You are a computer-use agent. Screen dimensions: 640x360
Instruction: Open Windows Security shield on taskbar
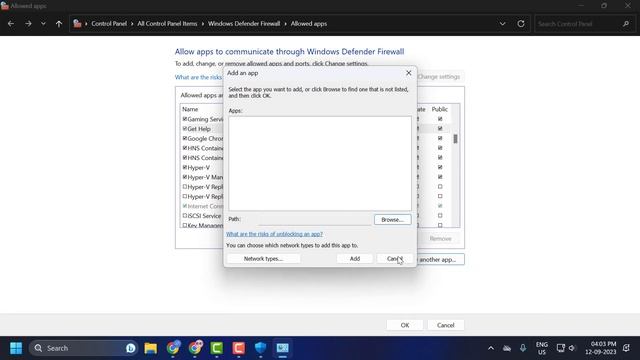pyautogui.click(x=260, y=348)
